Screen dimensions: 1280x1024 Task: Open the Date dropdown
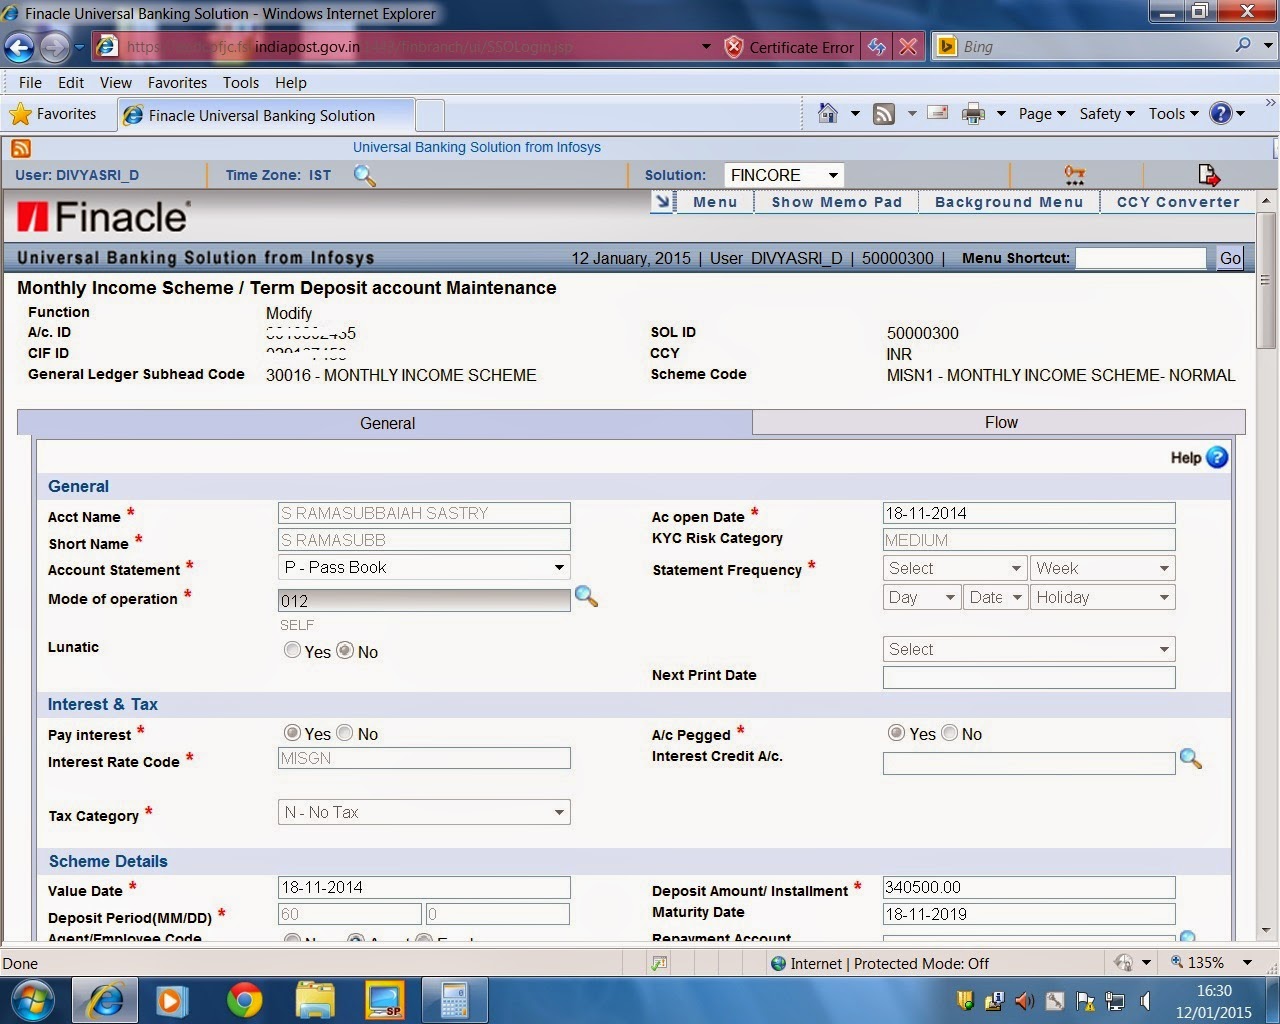(996, 597)
